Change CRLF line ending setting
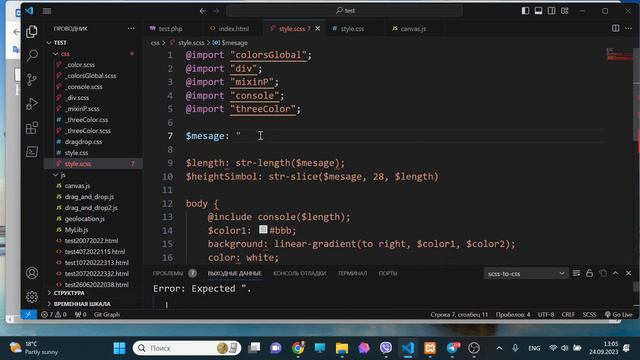Image resolution: width=640 pixels, height=360 pixels. click(x=568, y=315)
